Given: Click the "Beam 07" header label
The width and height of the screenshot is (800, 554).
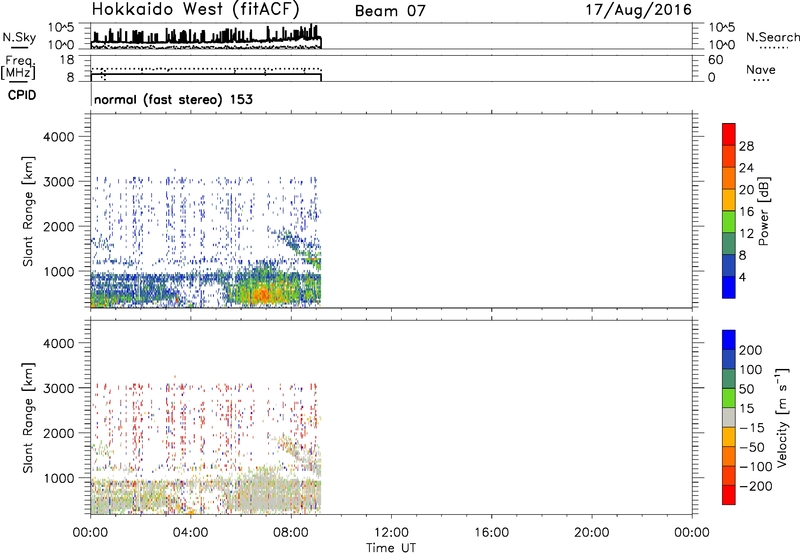Looking at the screenshot, I should click(390, 11).
